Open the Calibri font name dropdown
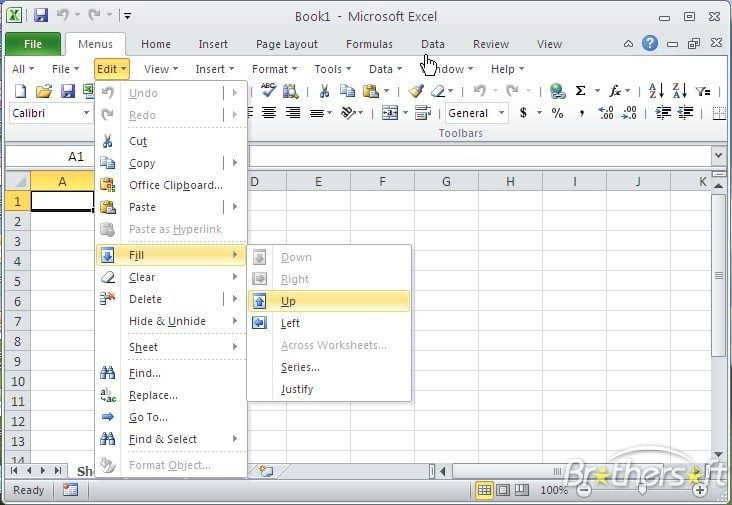The width and height of the screenshot is (732, 505). coord(86,113)
